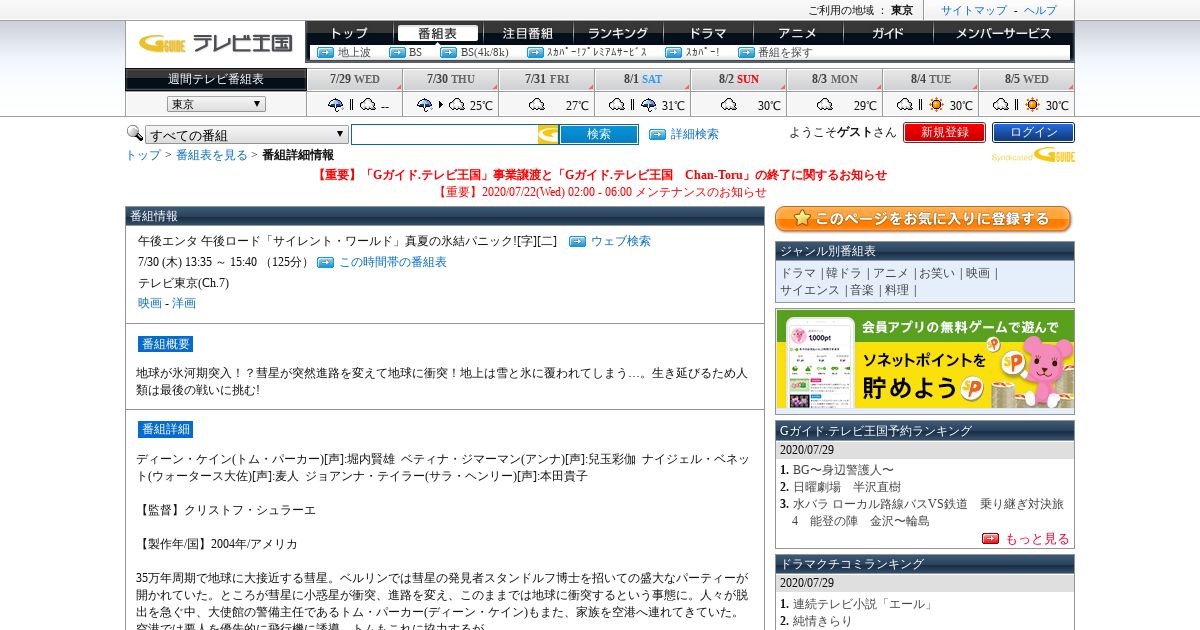
Task: Open the ガイド navigation tab
Action: coord(888,33)
